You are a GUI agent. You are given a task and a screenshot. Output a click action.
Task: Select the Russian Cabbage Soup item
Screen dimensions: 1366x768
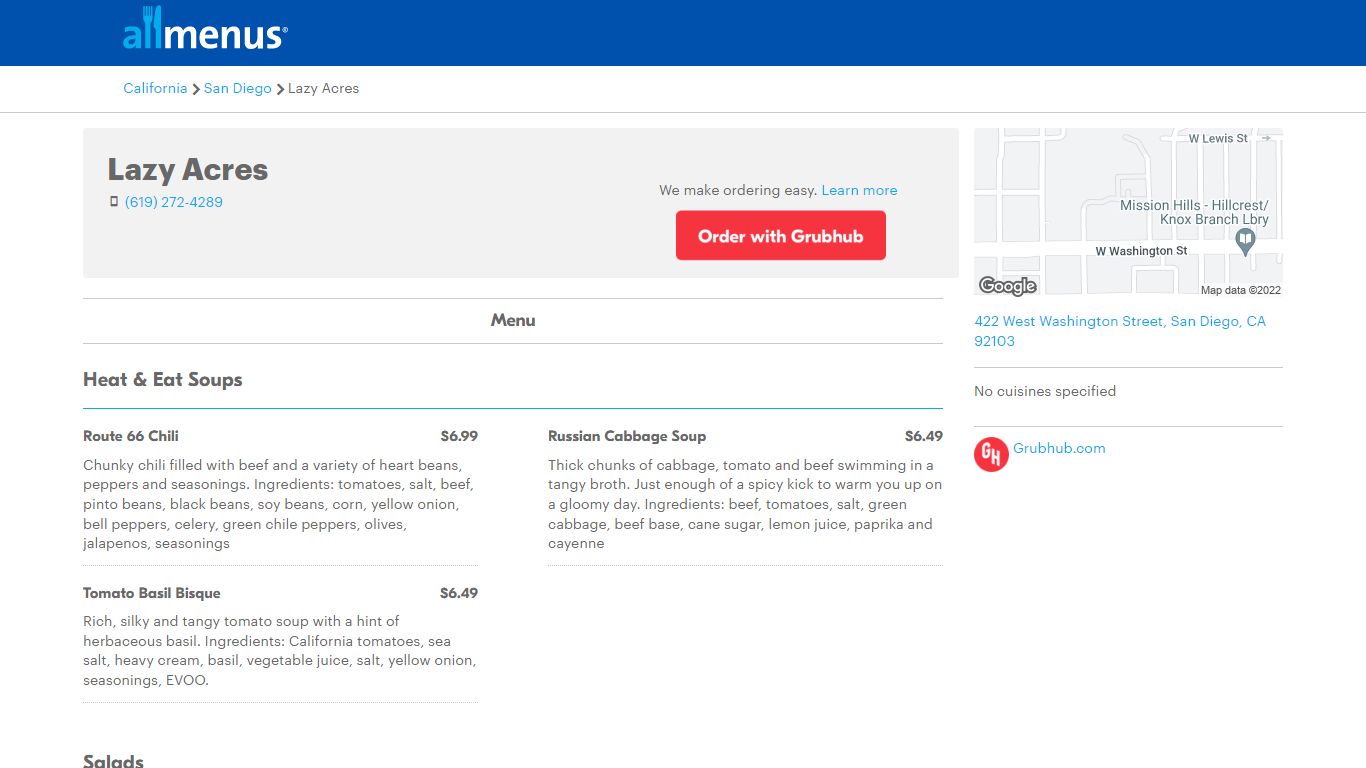coord(627,436)
